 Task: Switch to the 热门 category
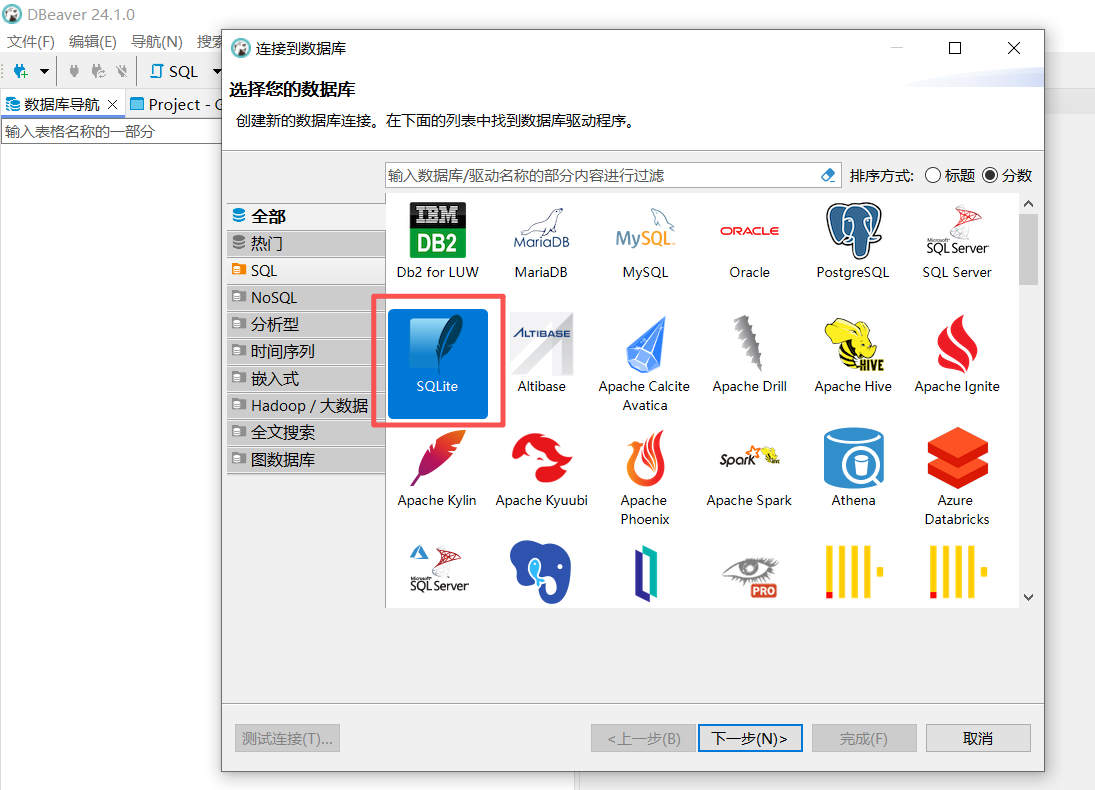coord(306,243)
